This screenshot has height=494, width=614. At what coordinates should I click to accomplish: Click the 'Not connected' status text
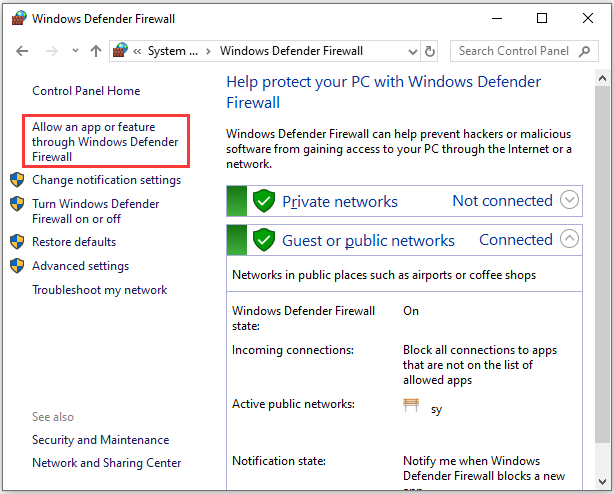pyautogui.click(x=502, y=201)
